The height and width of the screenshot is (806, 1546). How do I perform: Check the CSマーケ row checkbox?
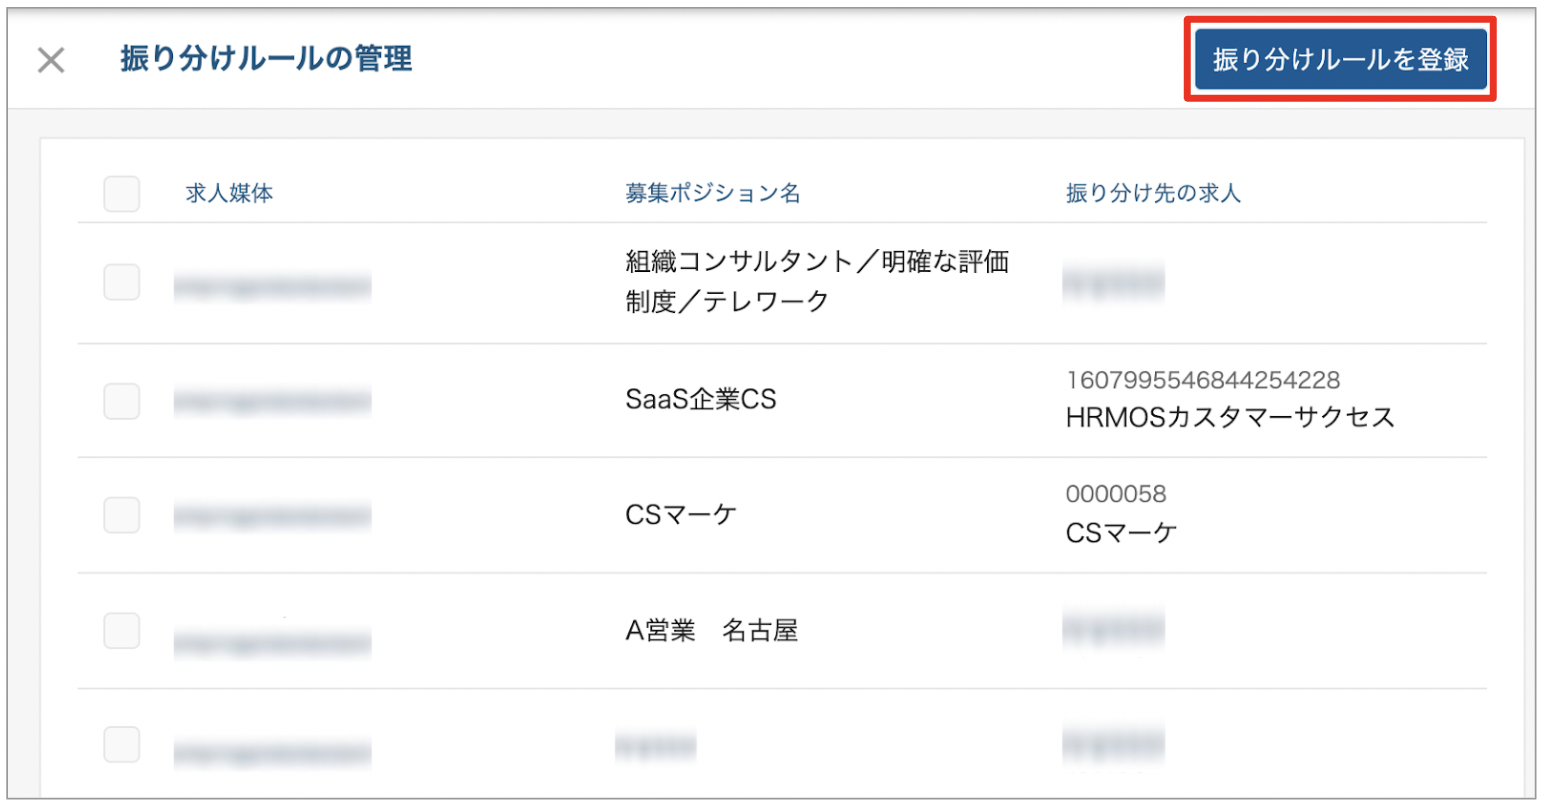[121, 515]
